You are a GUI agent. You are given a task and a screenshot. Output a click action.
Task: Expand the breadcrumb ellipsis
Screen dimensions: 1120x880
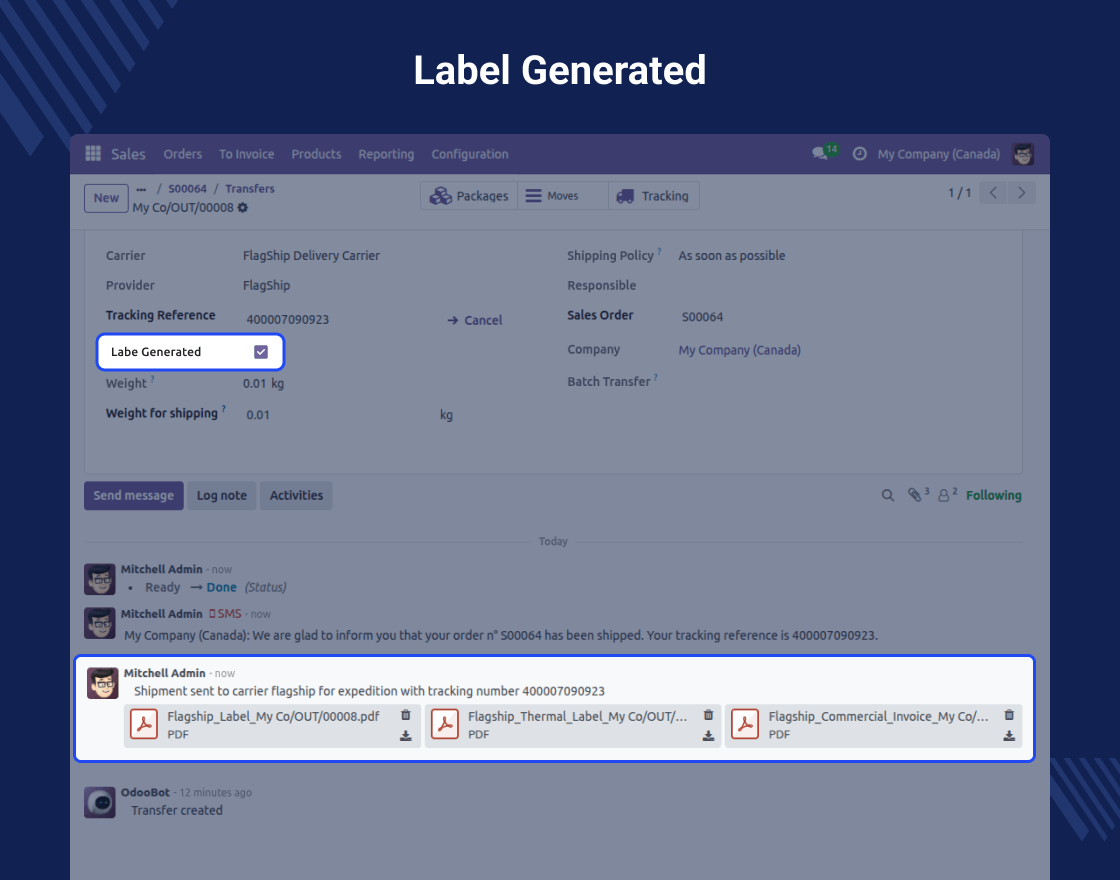click(141, 189)
